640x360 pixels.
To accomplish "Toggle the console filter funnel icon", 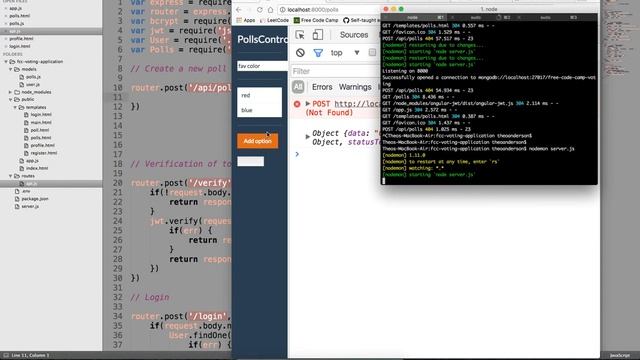I will (x=318, y=53).
